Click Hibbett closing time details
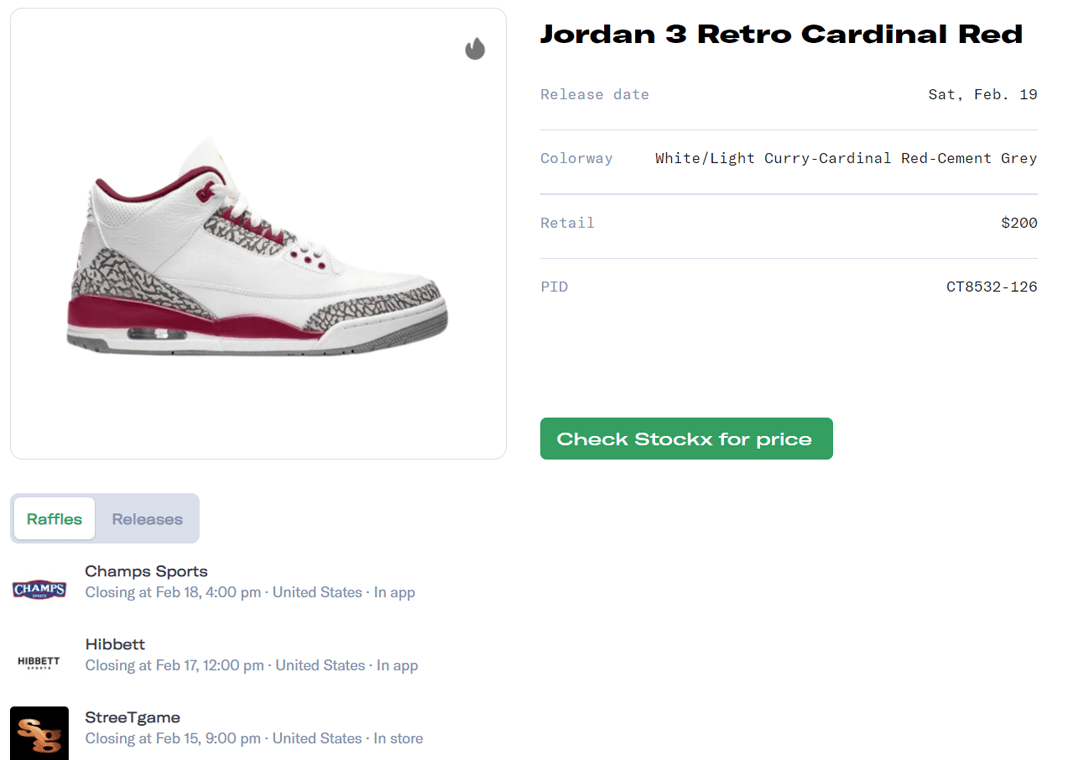Screen dimensions: 1080x760 click(x=251, y=666)
